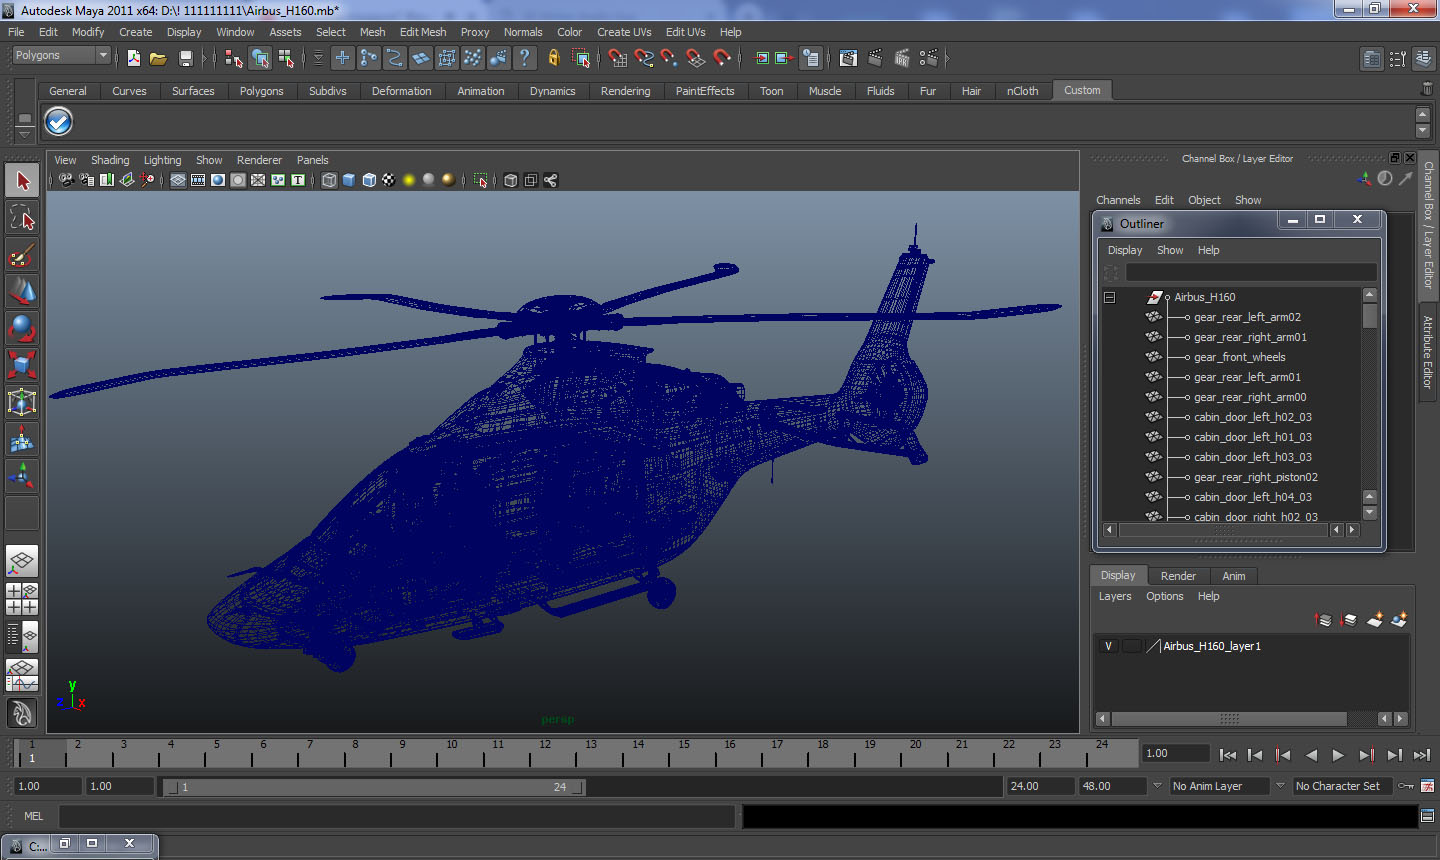Create a new empty display layer
Viewport: 1440px width, 860px height.
pyautogui.click(x=1375, y=620)
